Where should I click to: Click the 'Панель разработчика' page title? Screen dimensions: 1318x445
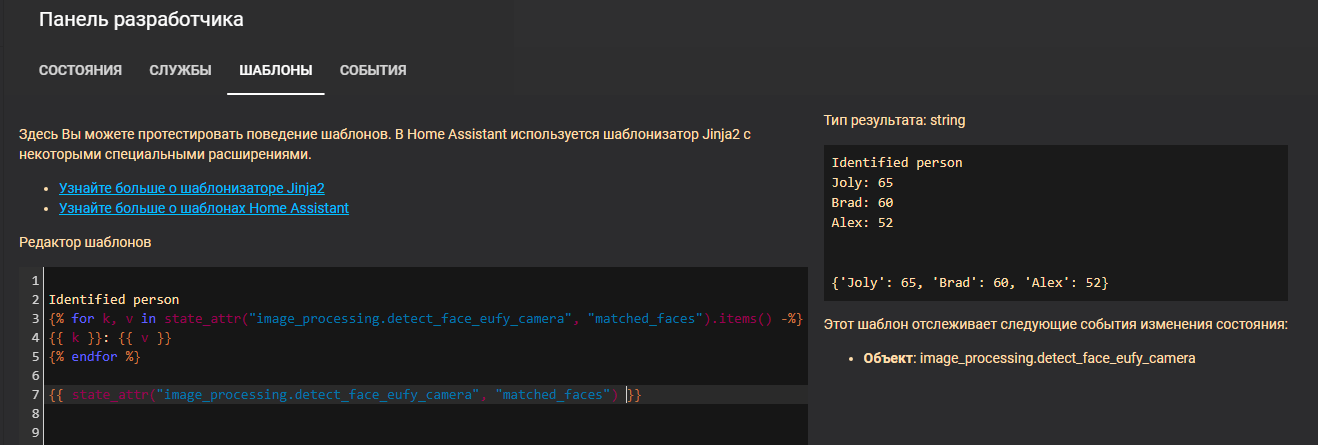[x=141, y=19]
